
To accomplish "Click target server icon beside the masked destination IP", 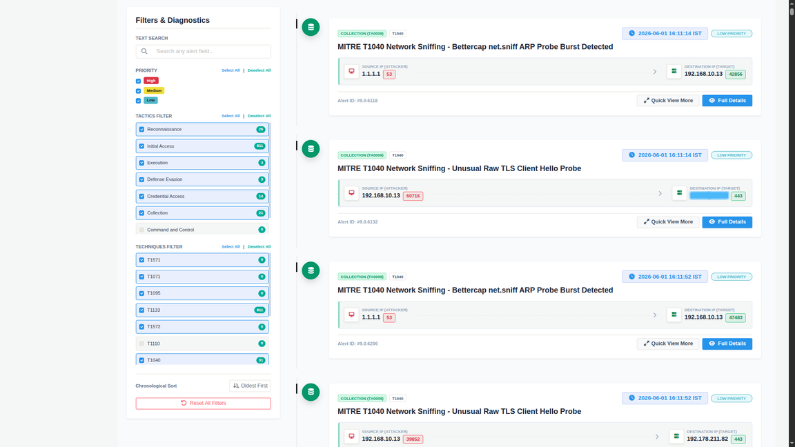I will [679, 193].
